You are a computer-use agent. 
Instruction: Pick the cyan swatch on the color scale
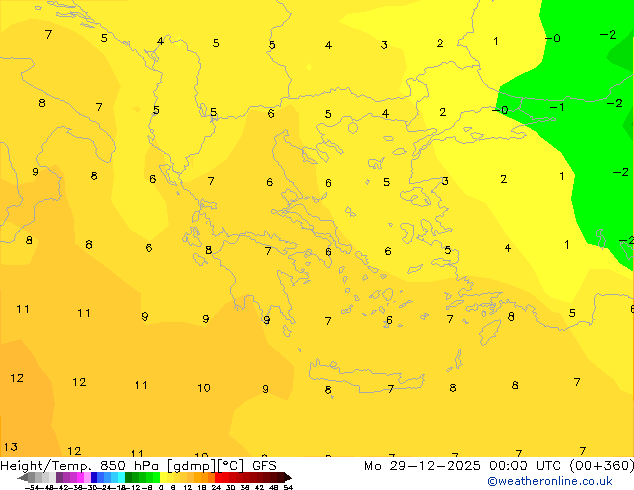pyautogui.click(x=121, y=478)
